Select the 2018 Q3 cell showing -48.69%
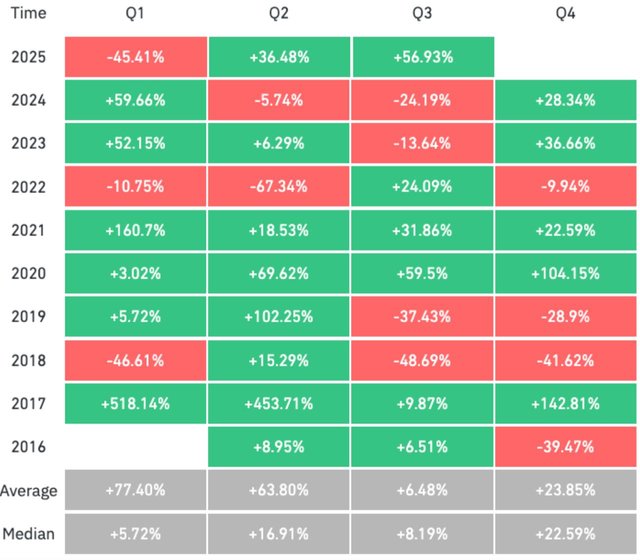The image size is (640, 560). point(423,359)
